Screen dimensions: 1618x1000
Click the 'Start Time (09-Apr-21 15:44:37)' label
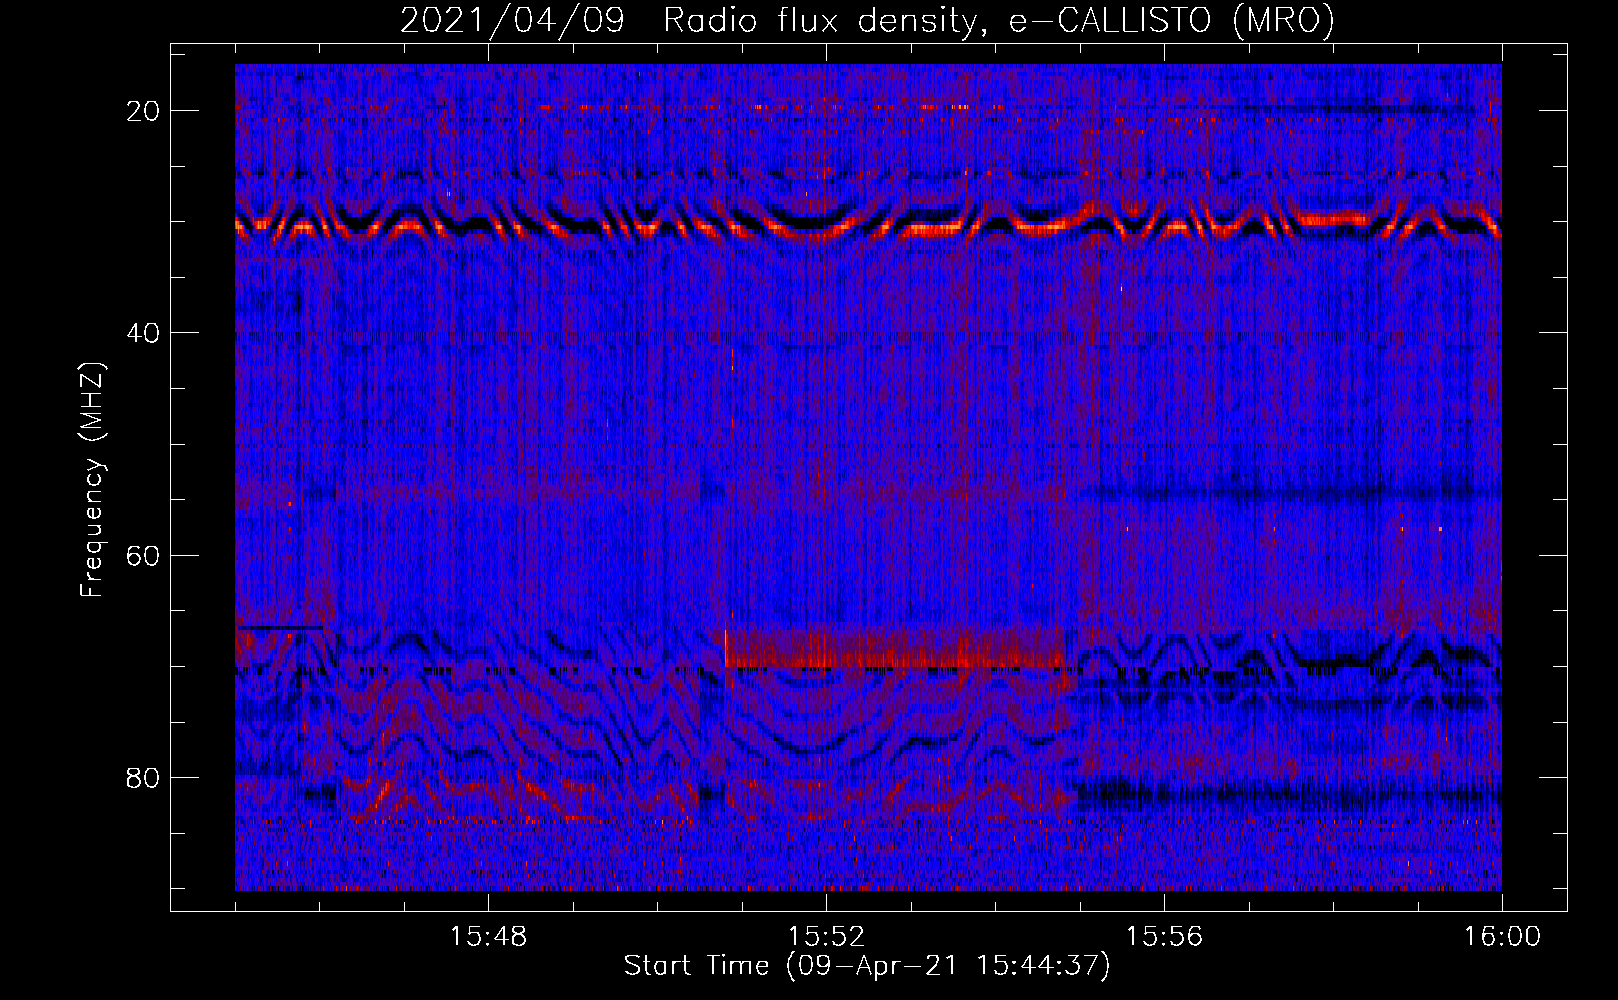[x=867, y=966]
